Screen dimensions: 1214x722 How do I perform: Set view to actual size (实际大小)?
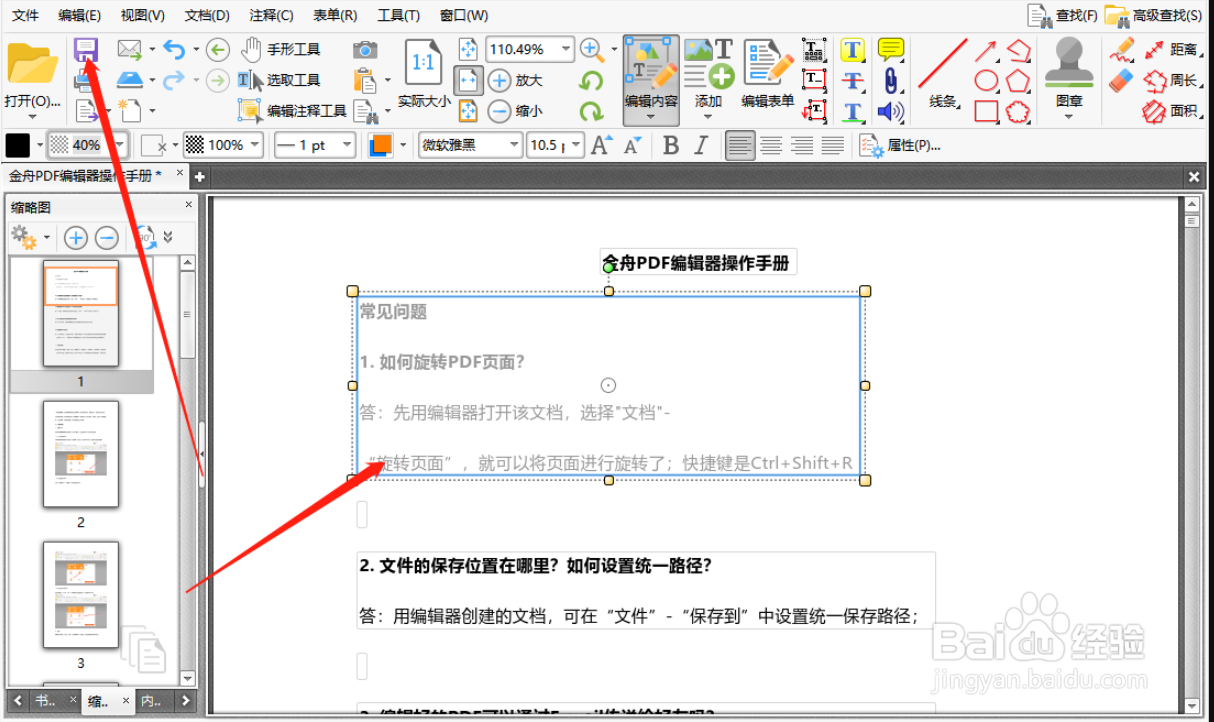pos(424,73)
